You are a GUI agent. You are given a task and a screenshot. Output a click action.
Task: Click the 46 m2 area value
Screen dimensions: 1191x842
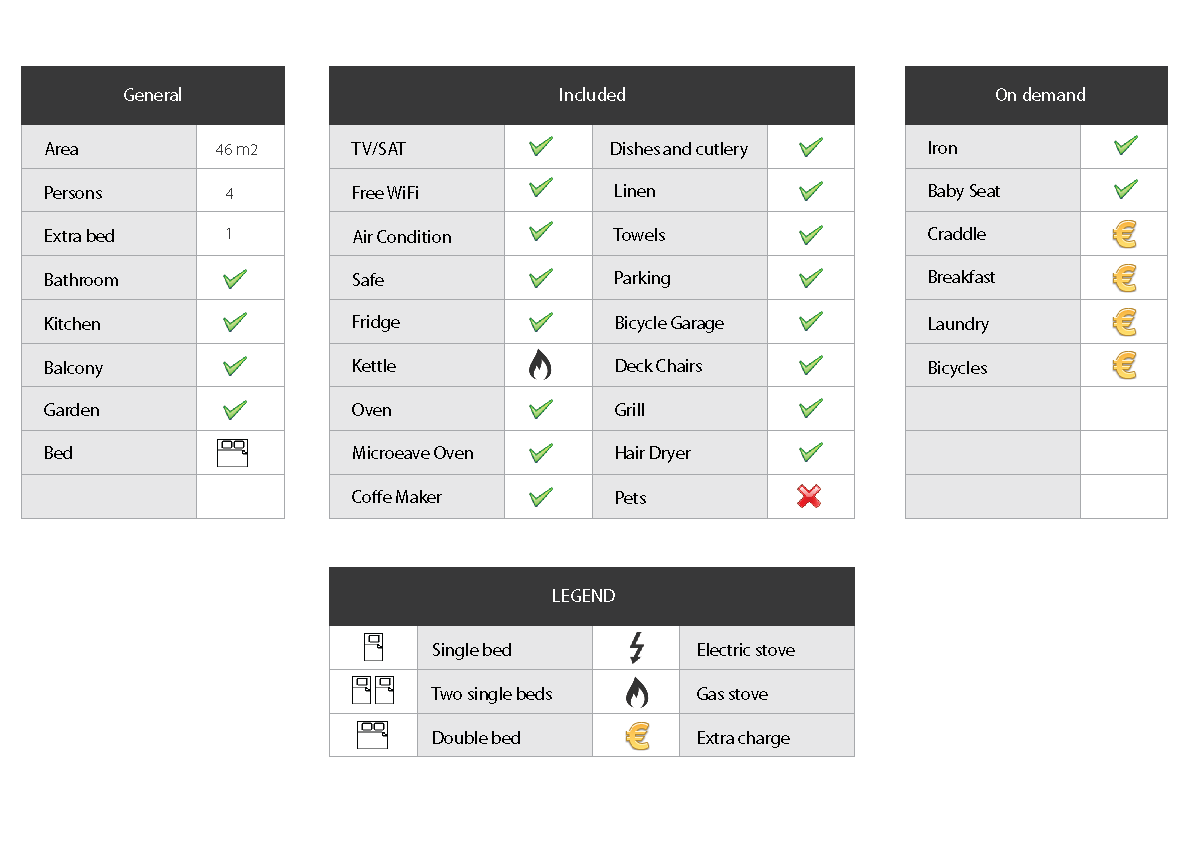tap(236, 150)
